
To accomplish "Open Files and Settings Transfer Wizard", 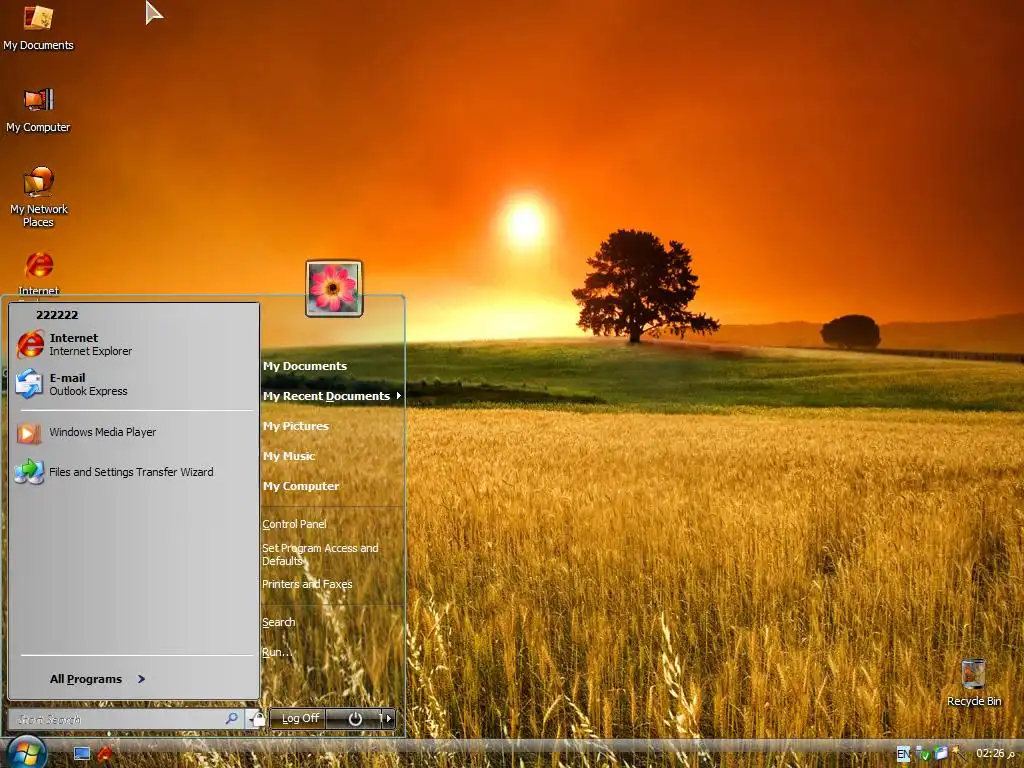I will pyautogui.click(x=136, y=472).
